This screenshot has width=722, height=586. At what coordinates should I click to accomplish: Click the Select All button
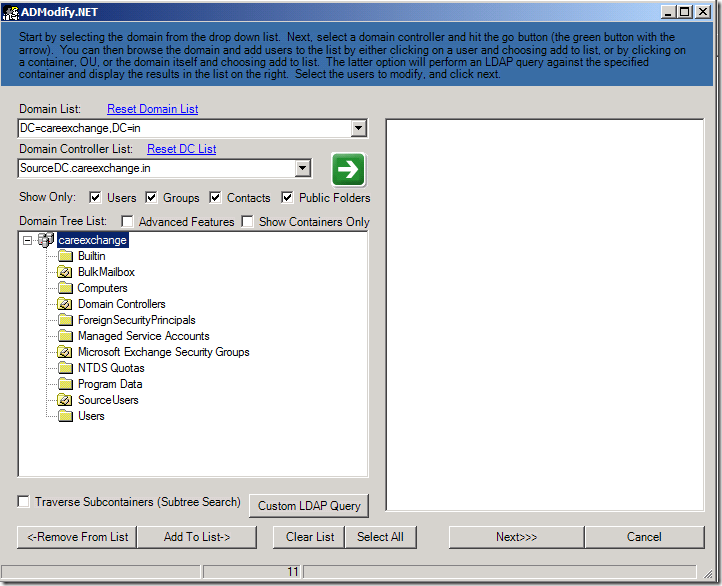pos(380,537)
